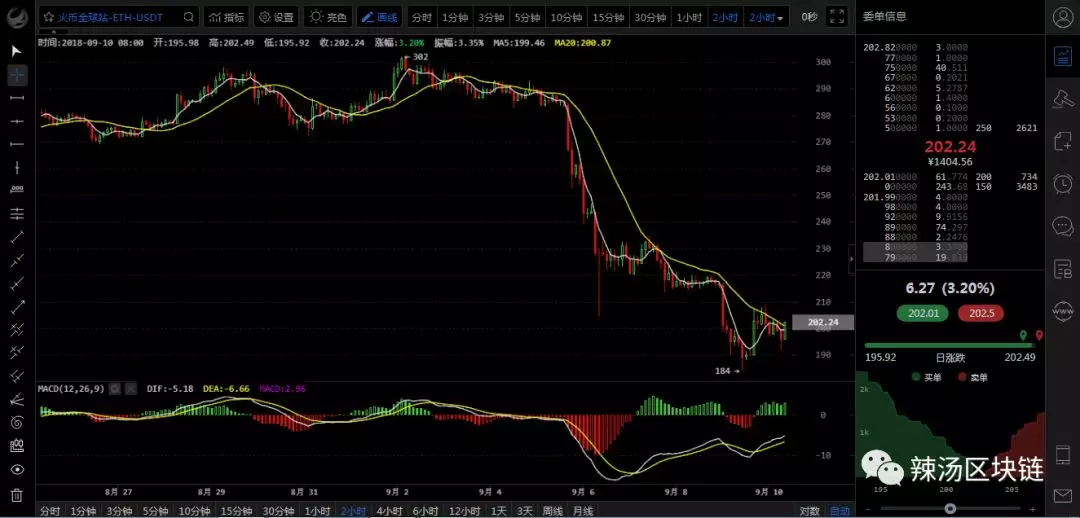This screenshot has height=518, width=1080.
Task: Open the price alert clock icon
Action: point(1063,183)
